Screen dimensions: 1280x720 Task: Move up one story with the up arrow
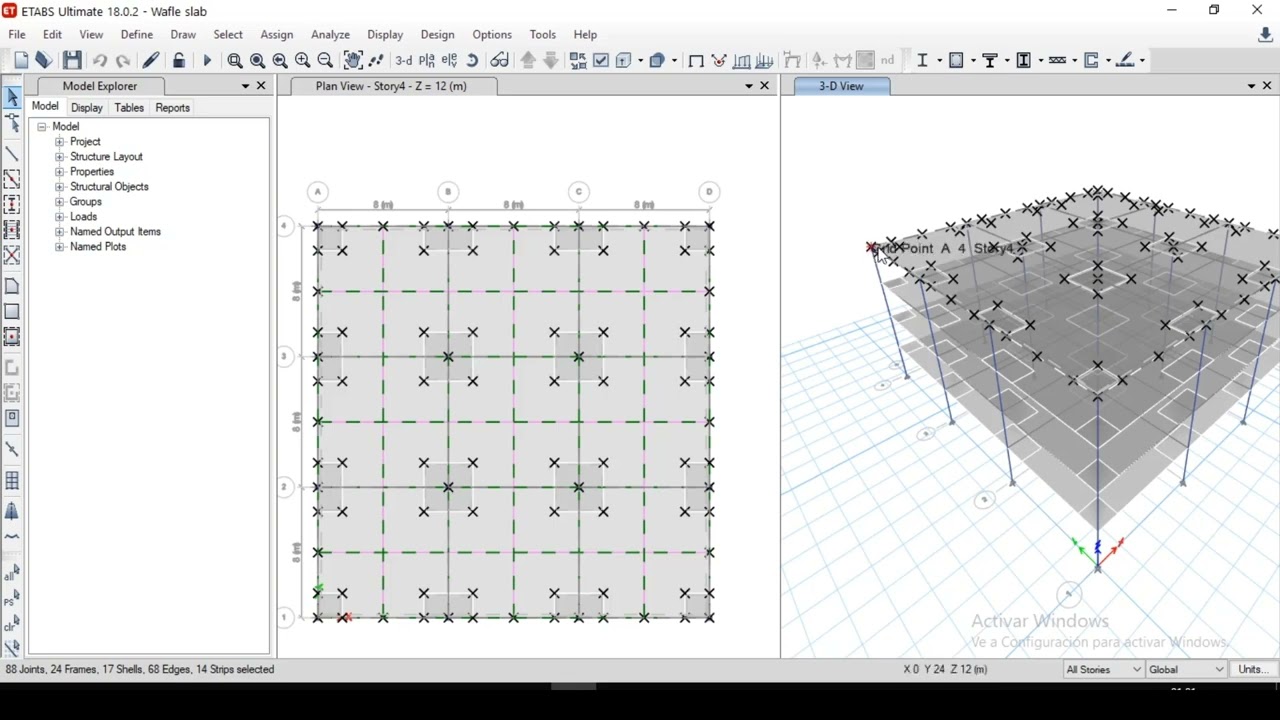528,60
